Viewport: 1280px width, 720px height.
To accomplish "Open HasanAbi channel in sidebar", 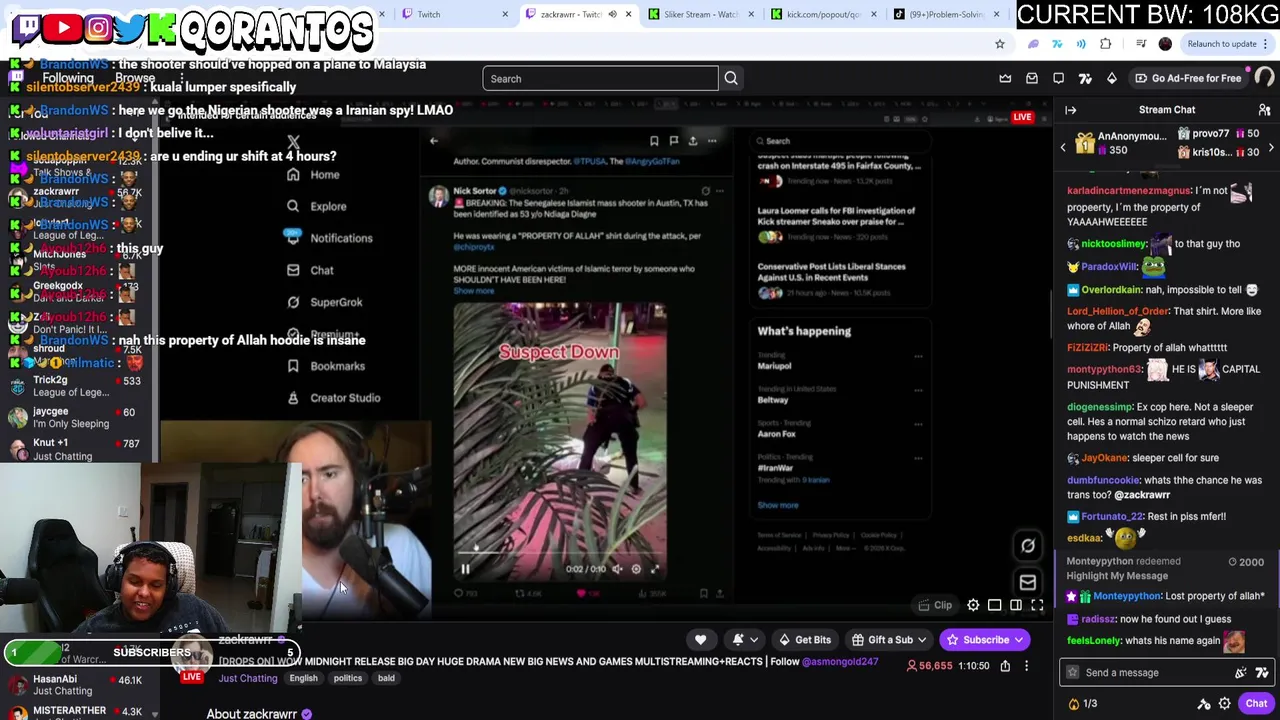I will (x=78, y=685).
